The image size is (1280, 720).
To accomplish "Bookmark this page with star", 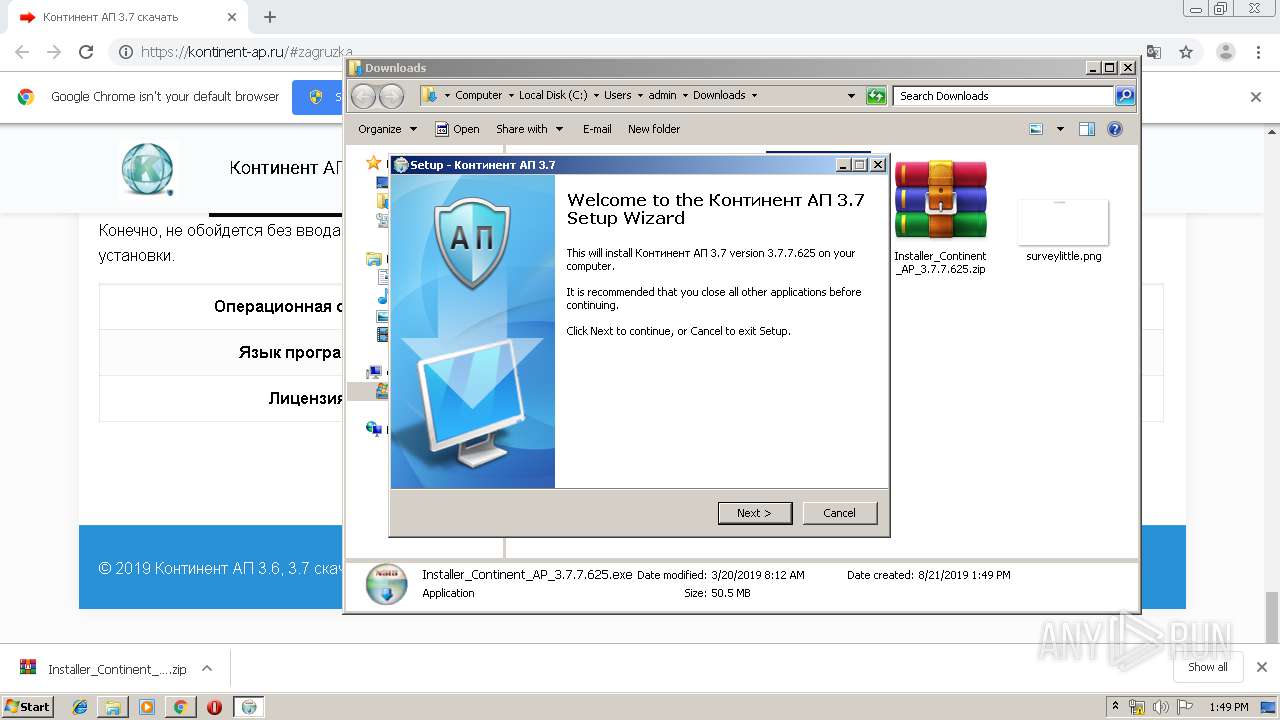I will pos(1186,52).
